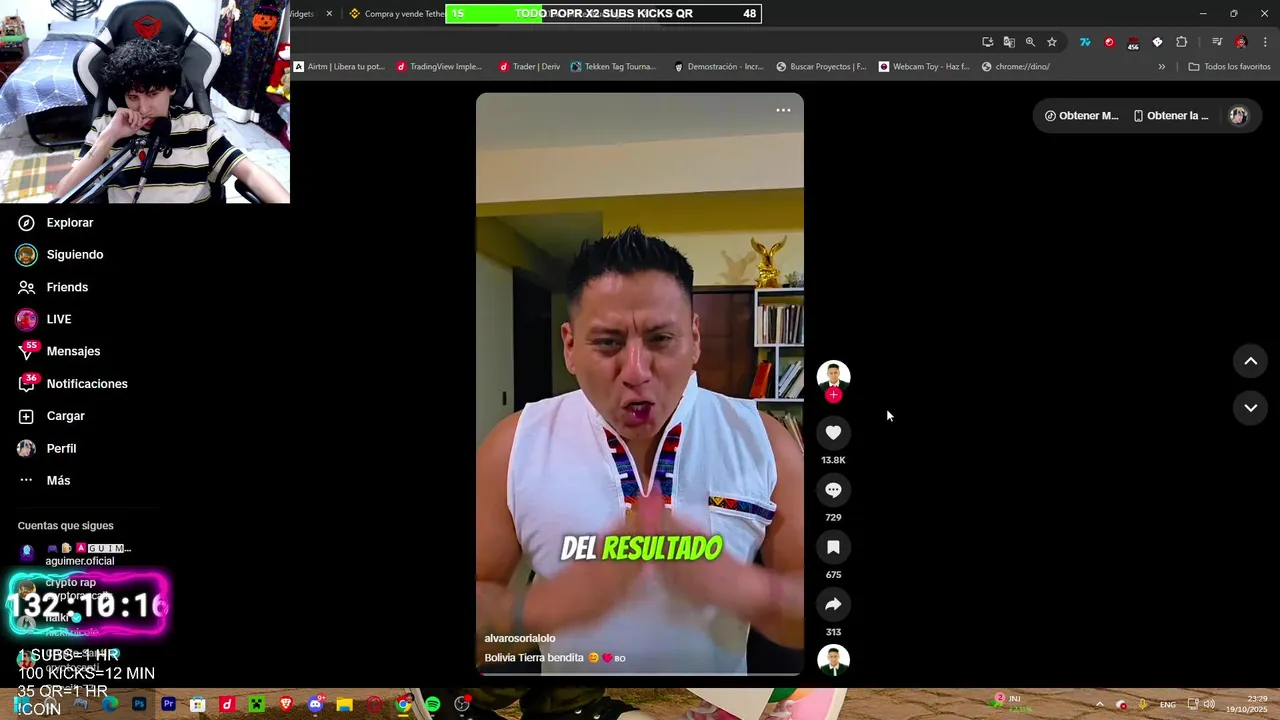The width and height of the screenshot is (1280, 720).
Task: Open TradingView Imple... bookmark
Action: [x=439, y=67]
